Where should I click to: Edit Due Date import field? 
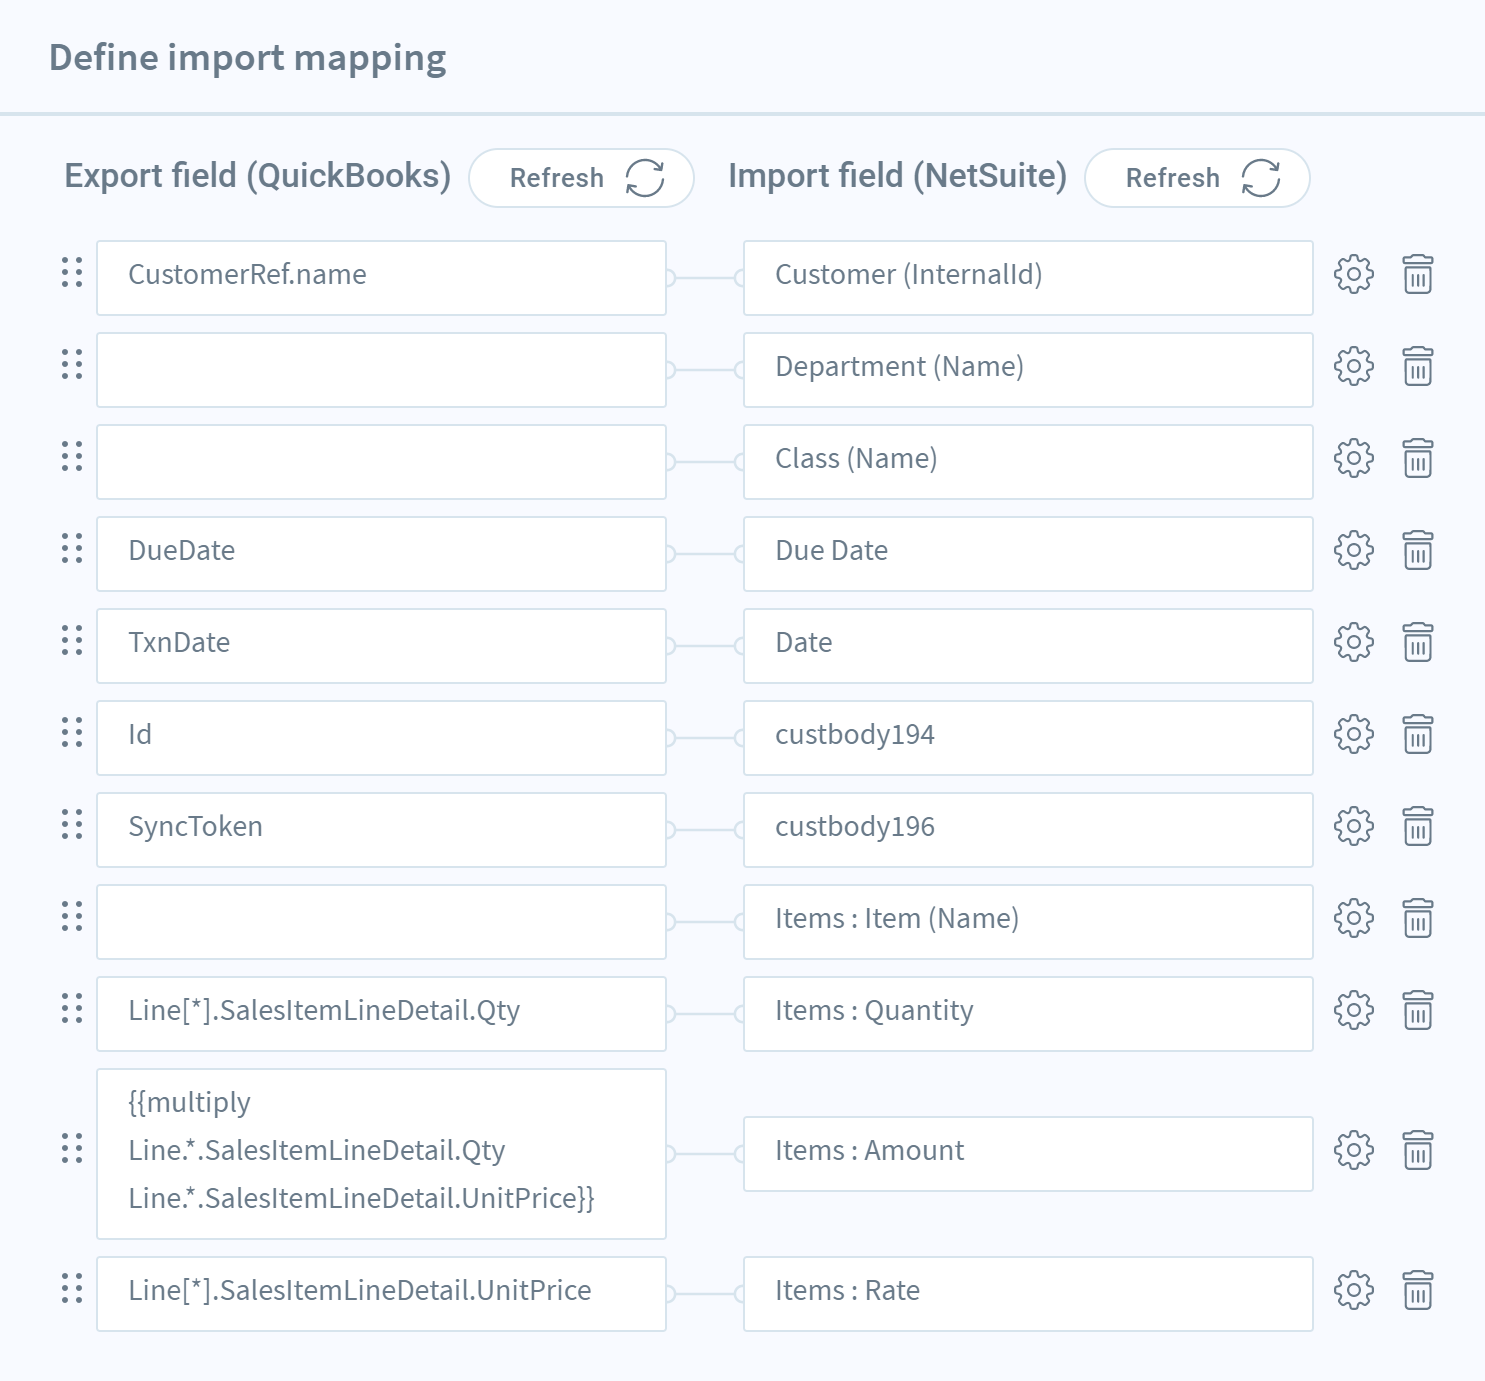point(1028,554)
